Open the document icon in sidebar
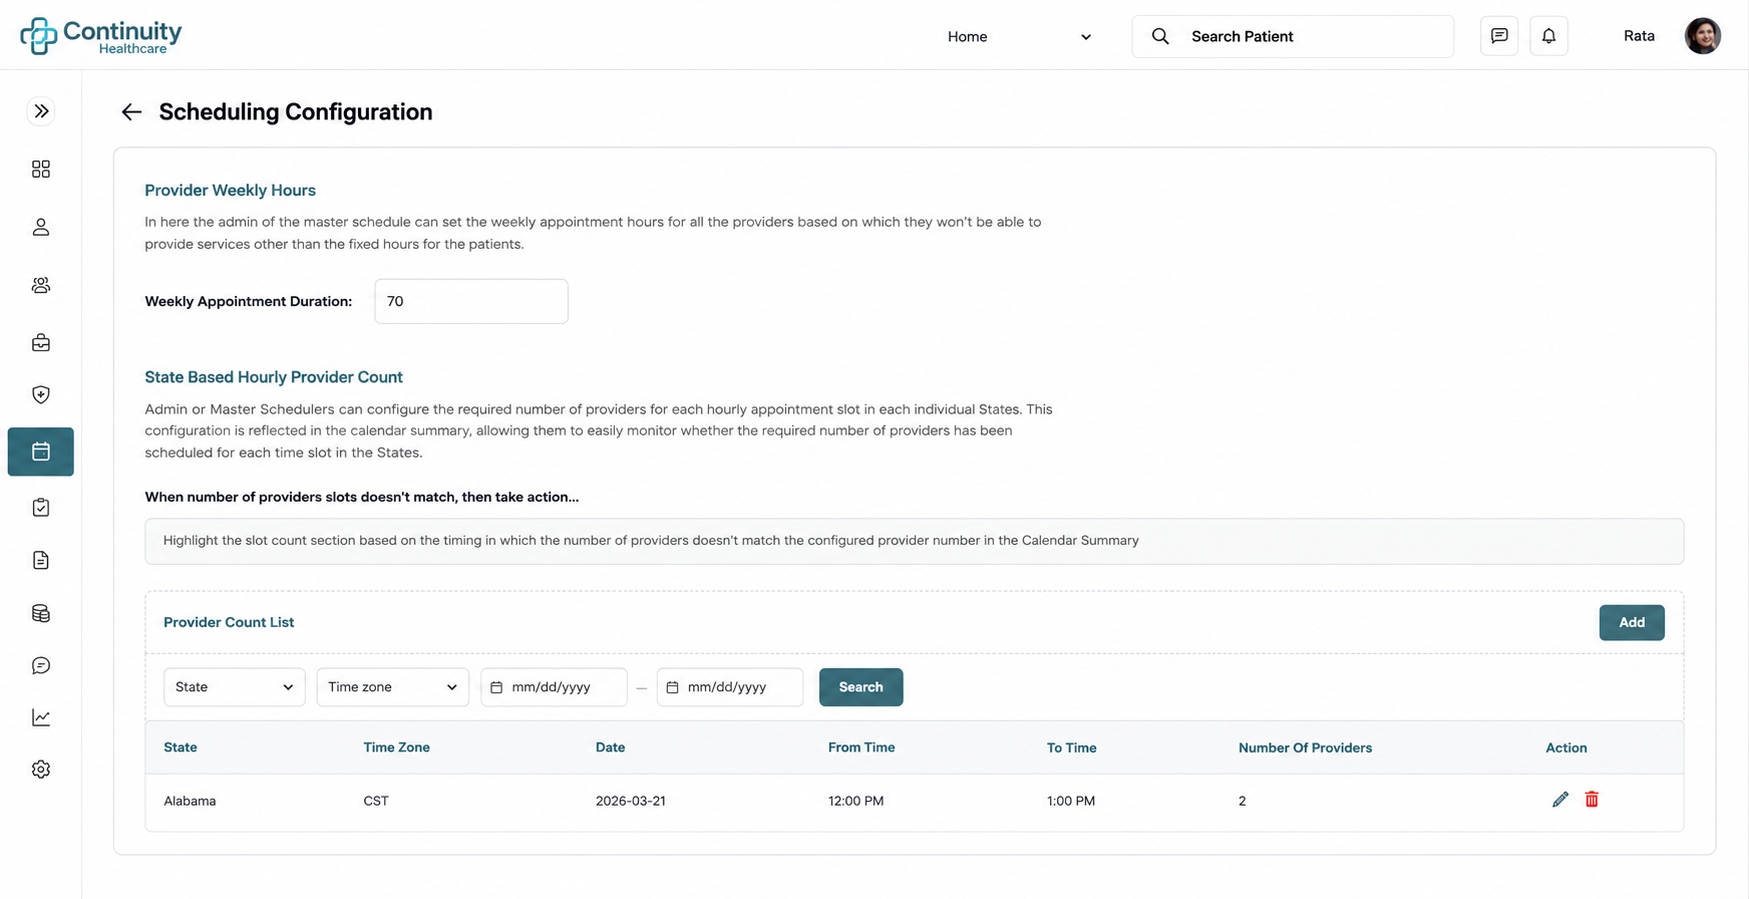Image resolution: width=1749 pixels, height=899 pixels. click(x=41, y=560)
